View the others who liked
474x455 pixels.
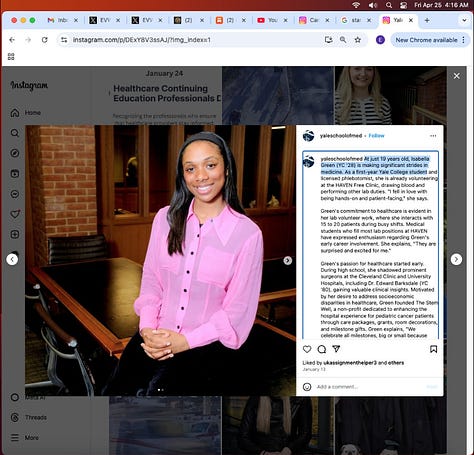396,363
